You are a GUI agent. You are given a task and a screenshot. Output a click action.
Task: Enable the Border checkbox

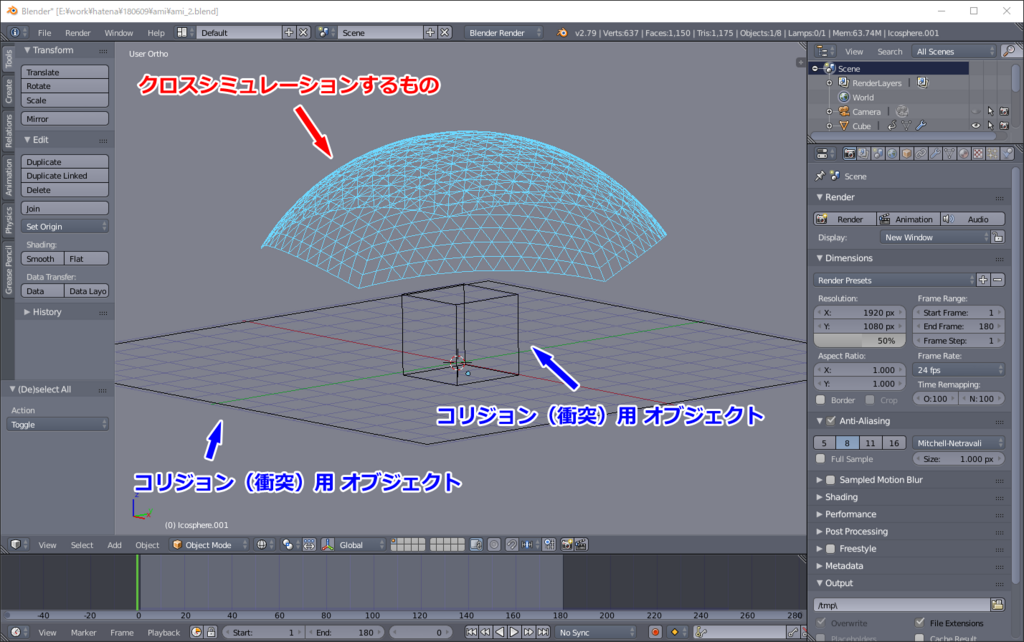click(x=821, y=400)
